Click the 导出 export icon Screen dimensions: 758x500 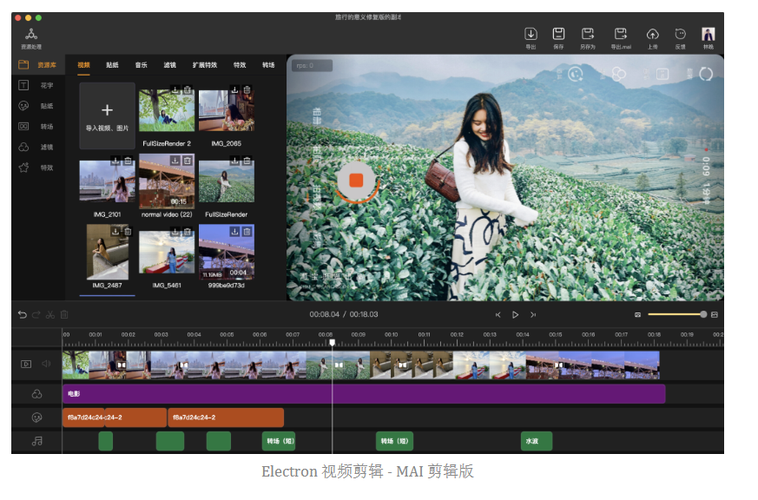coord(530,34)
